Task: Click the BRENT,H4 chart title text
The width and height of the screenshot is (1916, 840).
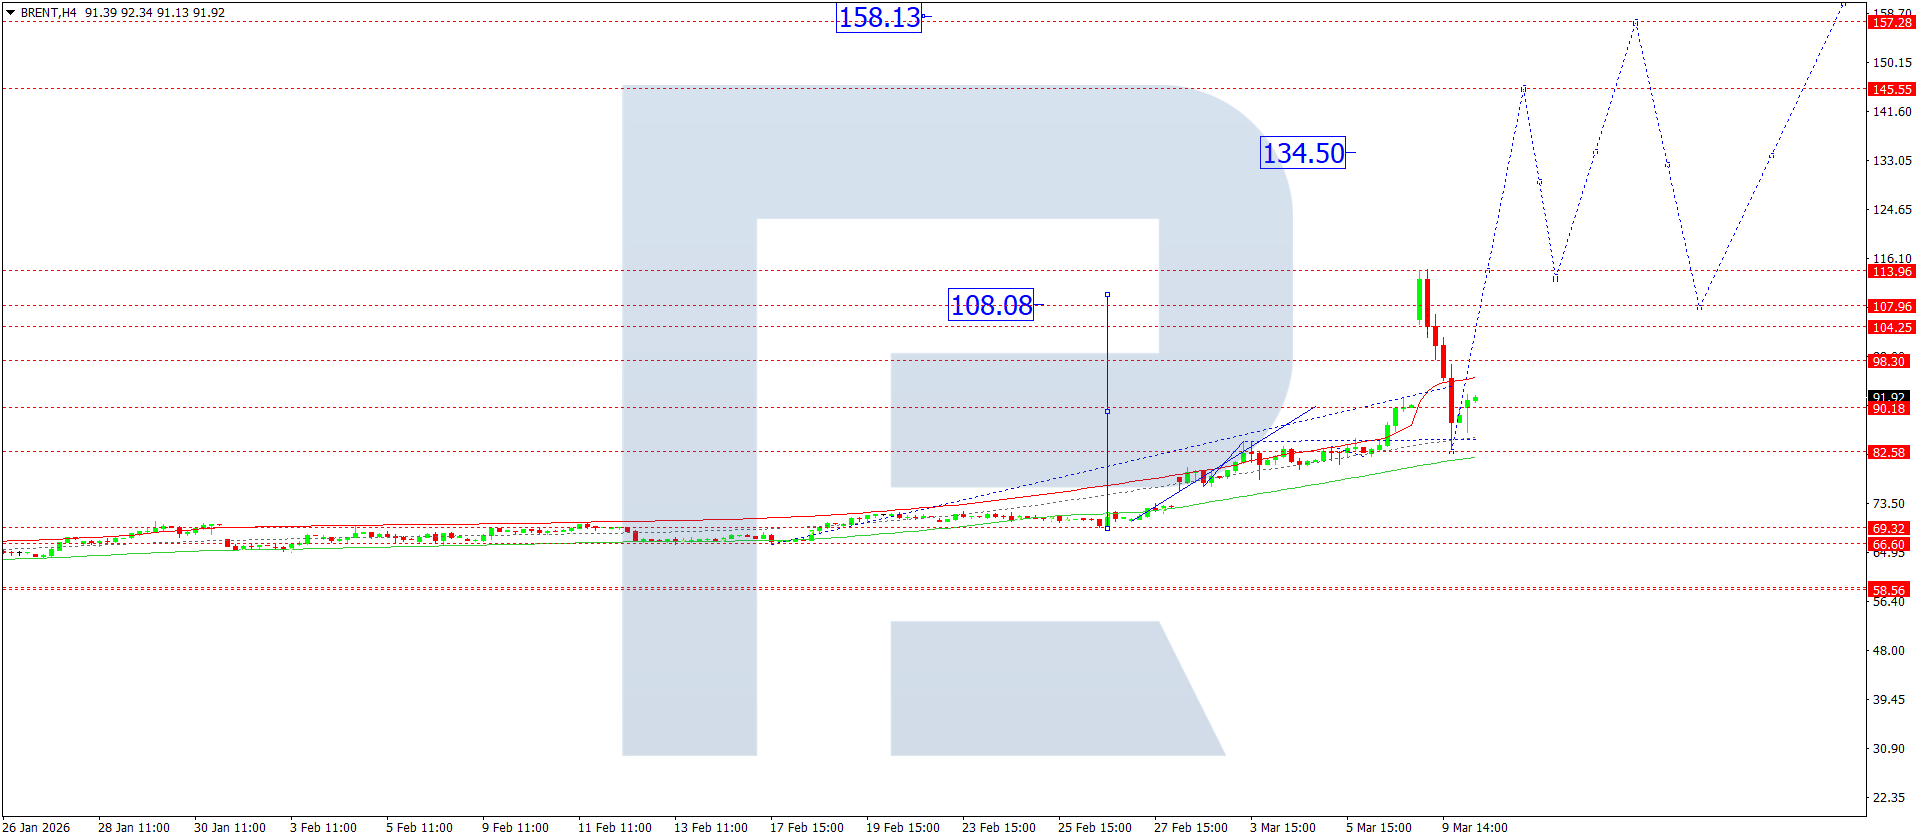Action: [x=48, y=13]
